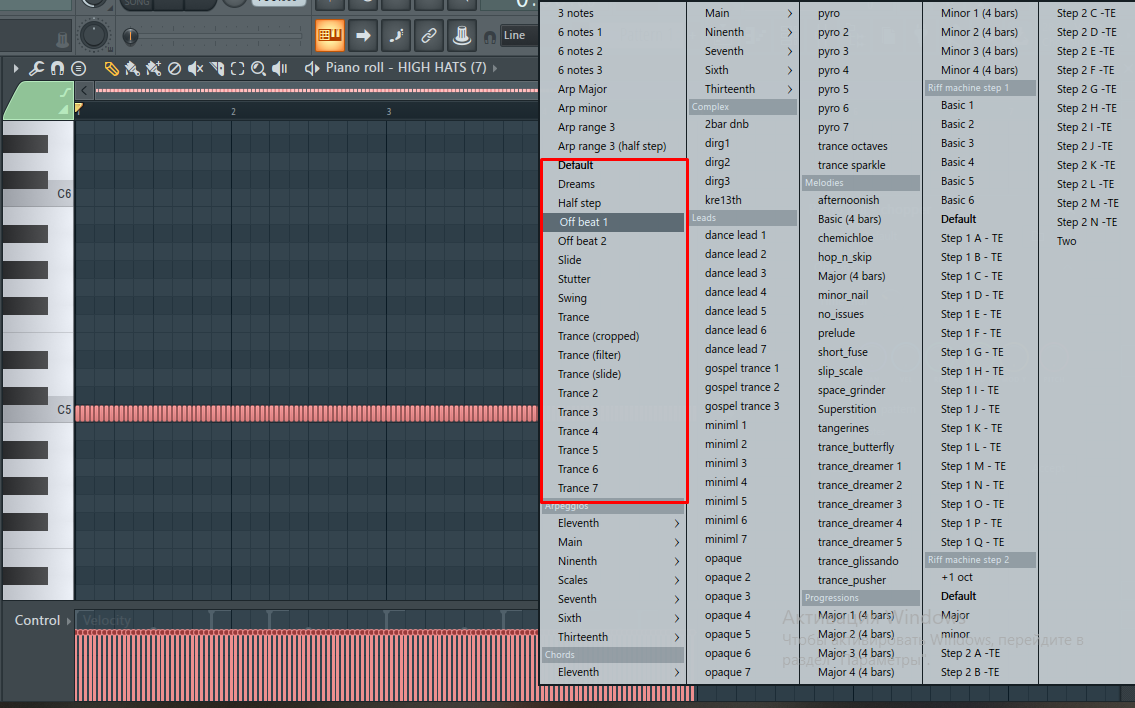
Task: Choose the Step 2 K -TE preset
Action: coord(1086,165)
